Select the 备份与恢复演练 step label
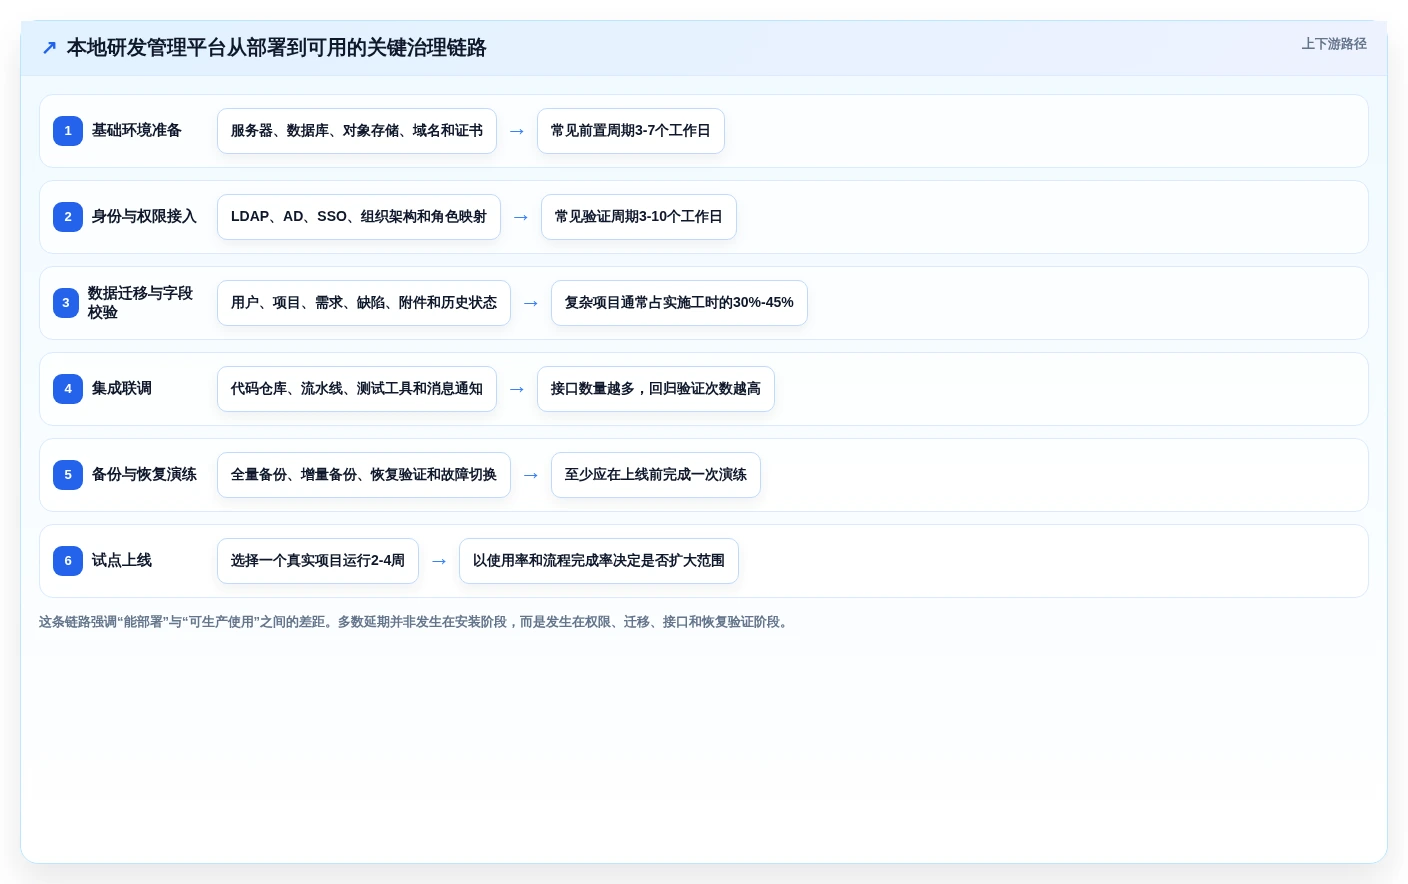The width and height of the screenshot is (1408, 884). (x=144, y=474)
